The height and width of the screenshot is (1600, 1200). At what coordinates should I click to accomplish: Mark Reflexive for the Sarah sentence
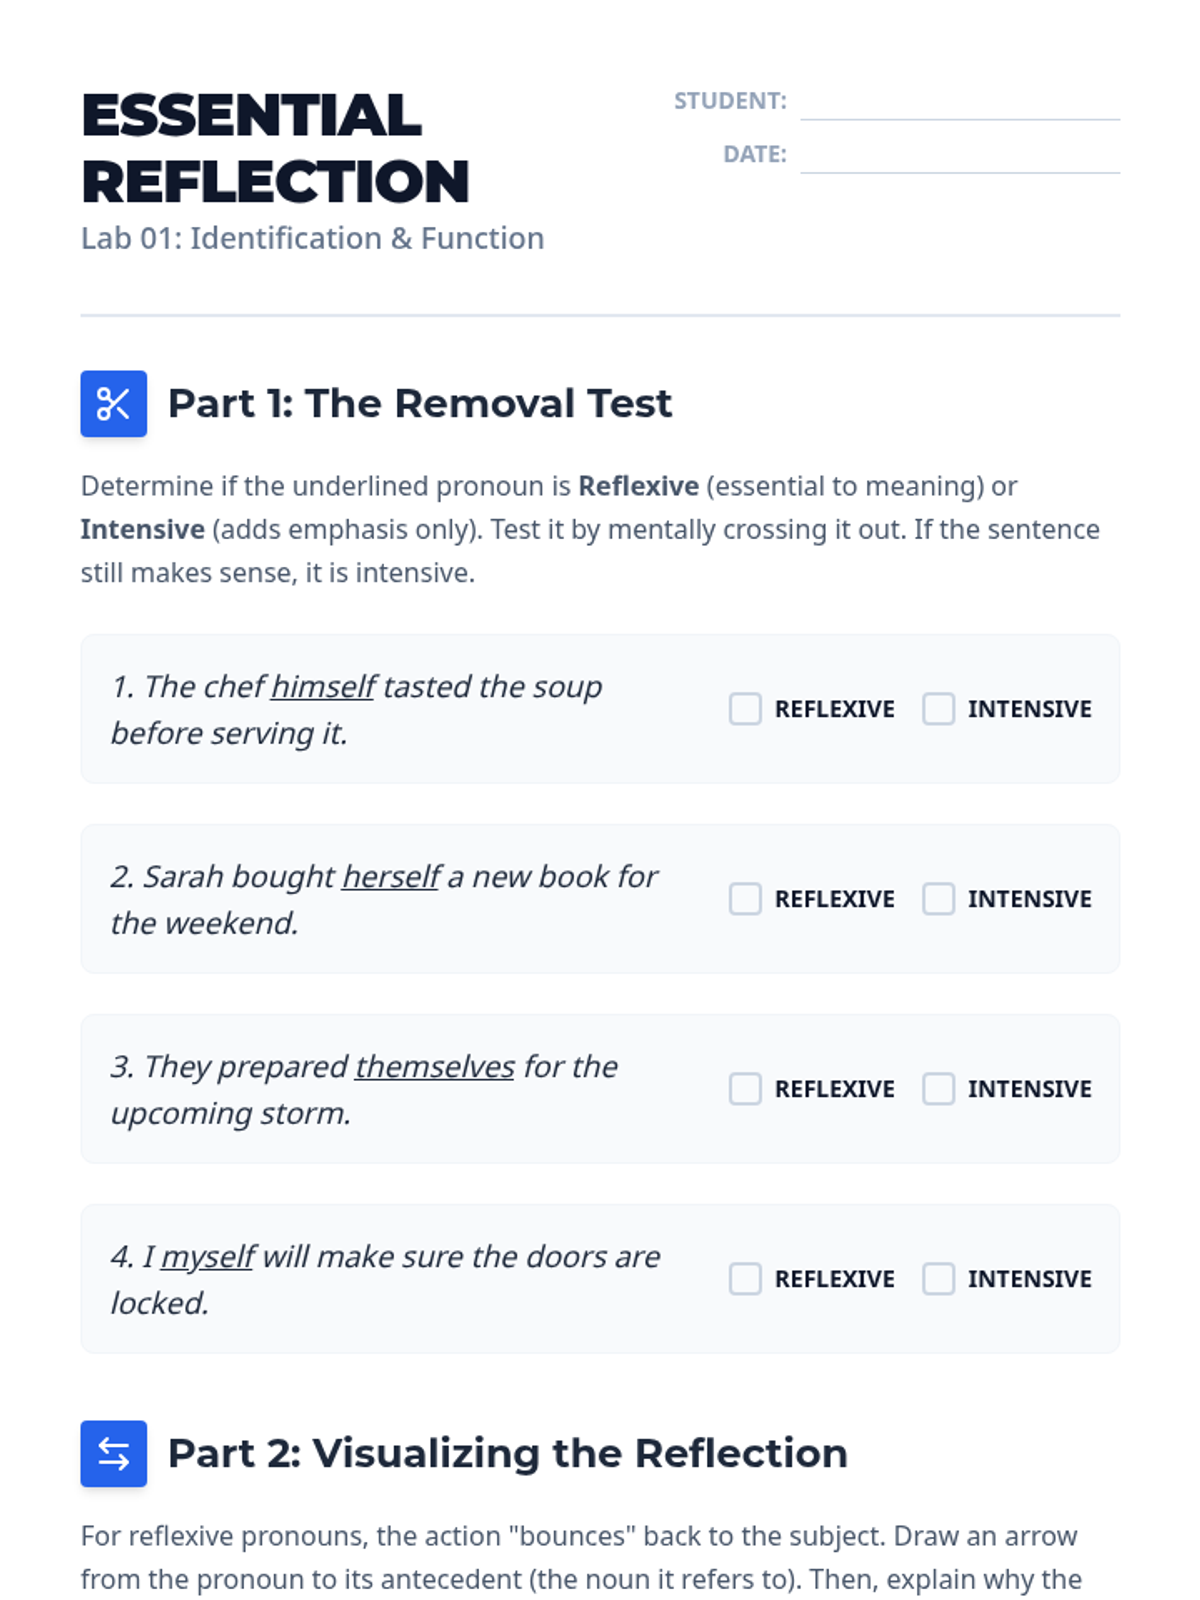tap(745, 899)
